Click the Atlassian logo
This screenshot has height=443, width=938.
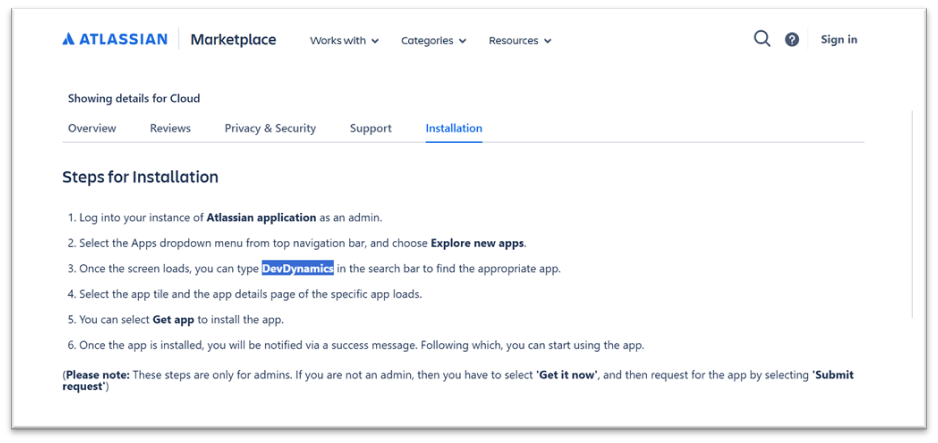coord(115,39)
